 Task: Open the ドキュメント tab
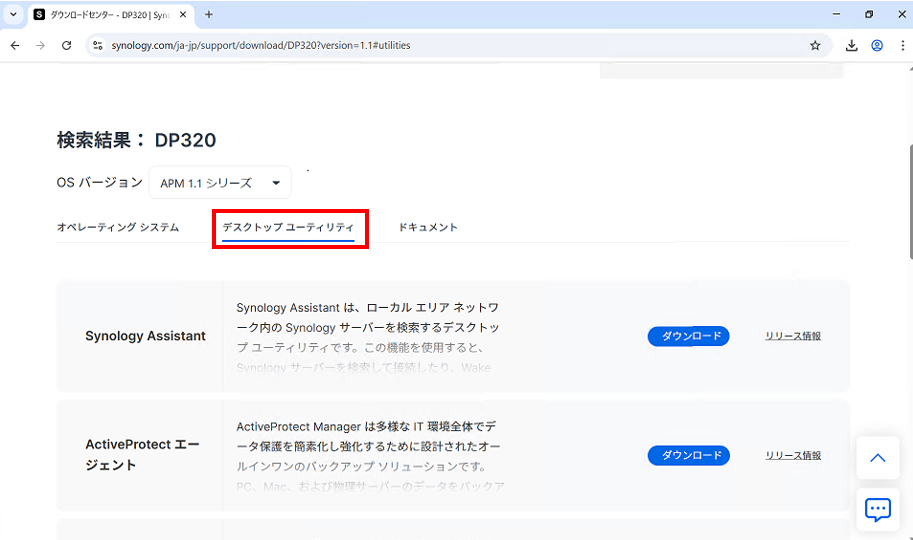point(428,227)
